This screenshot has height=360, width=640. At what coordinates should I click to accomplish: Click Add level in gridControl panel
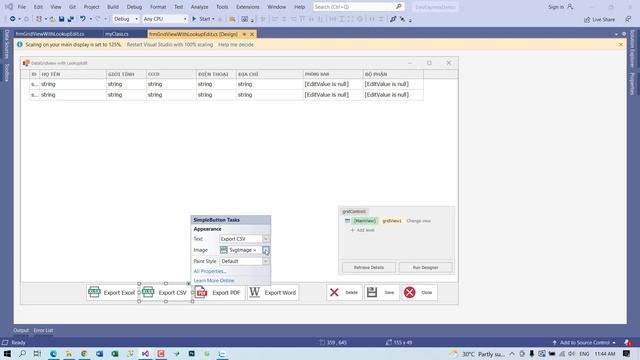tap(362, 230)
